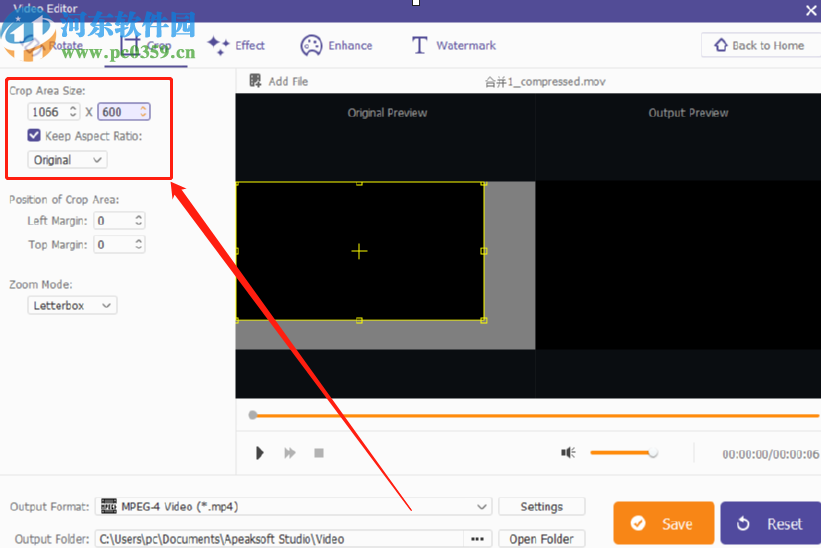Open the Original aspect ratio dropdown
821x548 pixels.
pyautogui.click(x=67, y=160)
